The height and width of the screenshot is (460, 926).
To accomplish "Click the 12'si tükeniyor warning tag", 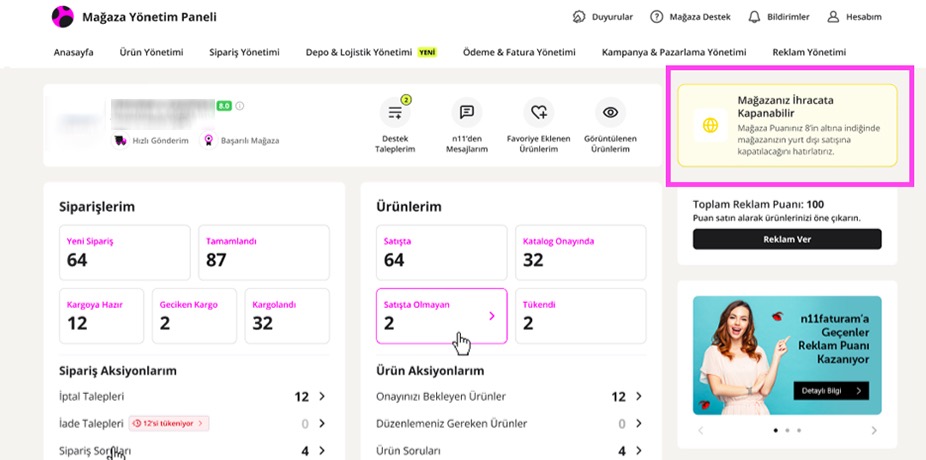I will point(169,423).
